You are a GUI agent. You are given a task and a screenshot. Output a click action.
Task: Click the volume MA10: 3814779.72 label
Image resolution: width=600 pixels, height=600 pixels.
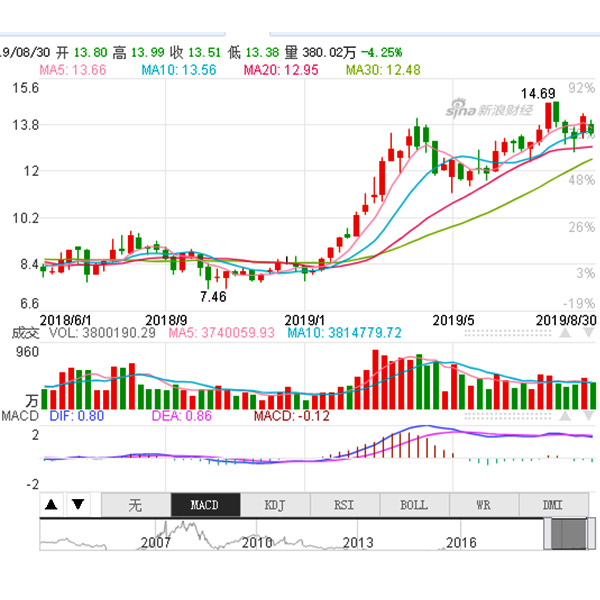(x=344, y=333)
